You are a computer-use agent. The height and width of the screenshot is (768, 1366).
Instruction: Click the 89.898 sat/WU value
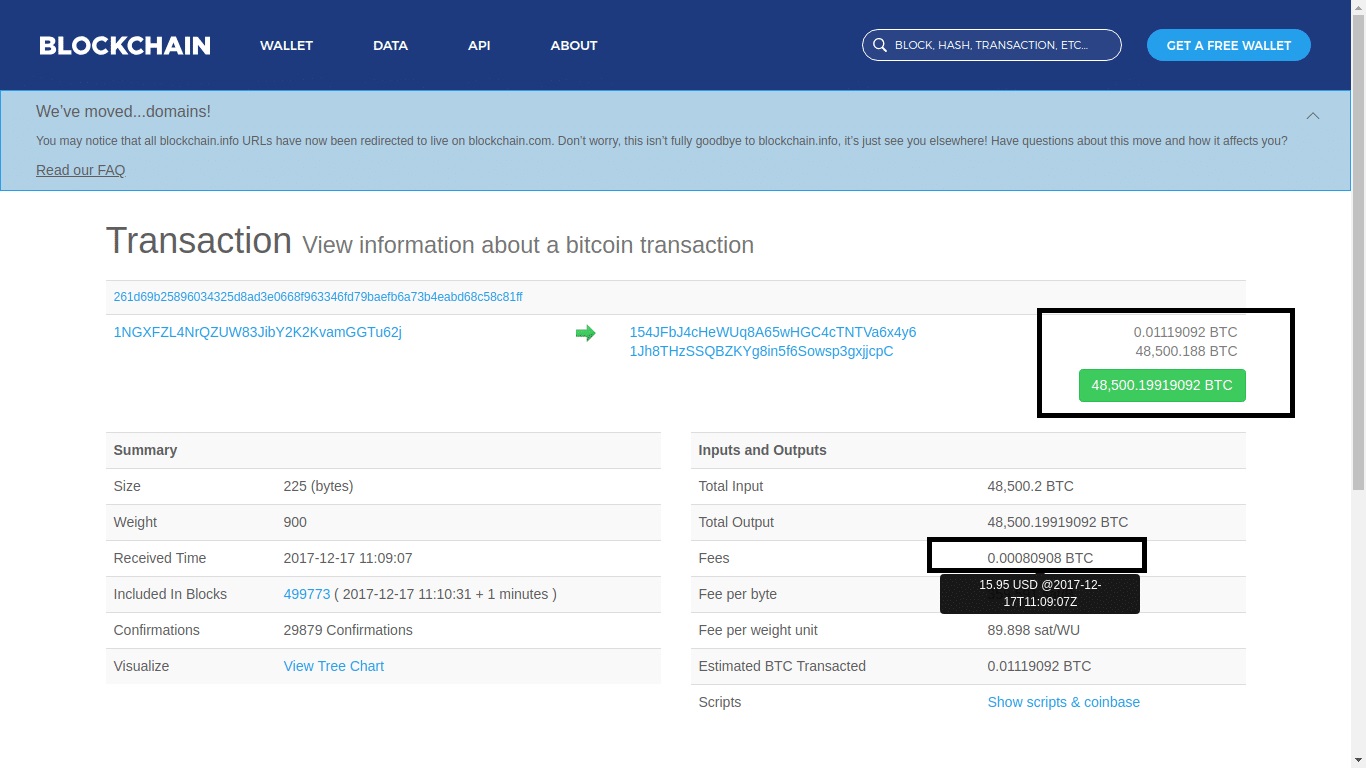coord(1034,630)
